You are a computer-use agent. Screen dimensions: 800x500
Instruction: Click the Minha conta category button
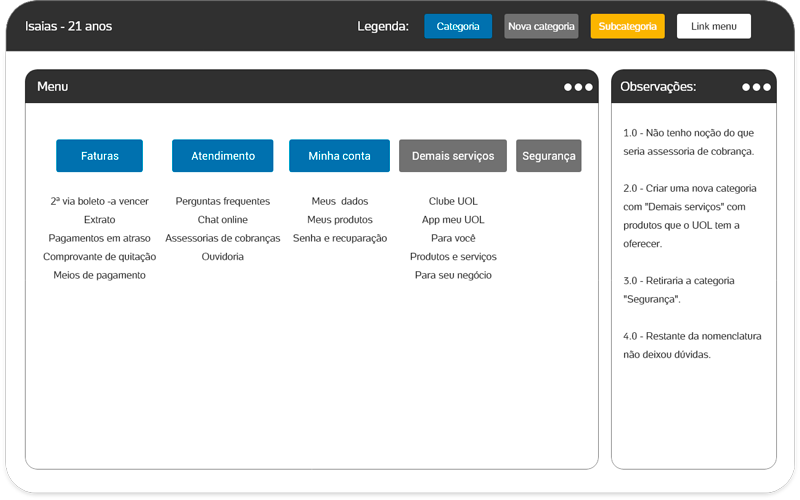pyautogui.click(x=339, y=156)
